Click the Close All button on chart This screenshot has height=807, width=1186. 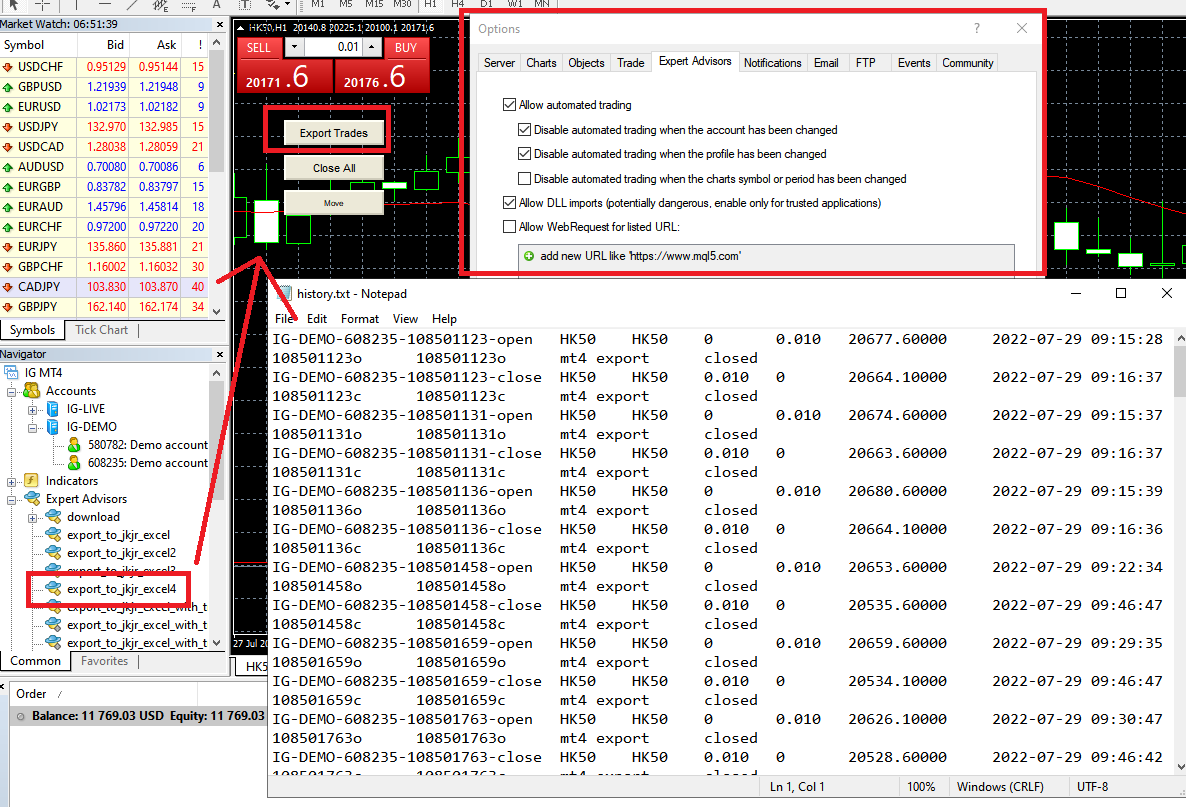point(333,168)
